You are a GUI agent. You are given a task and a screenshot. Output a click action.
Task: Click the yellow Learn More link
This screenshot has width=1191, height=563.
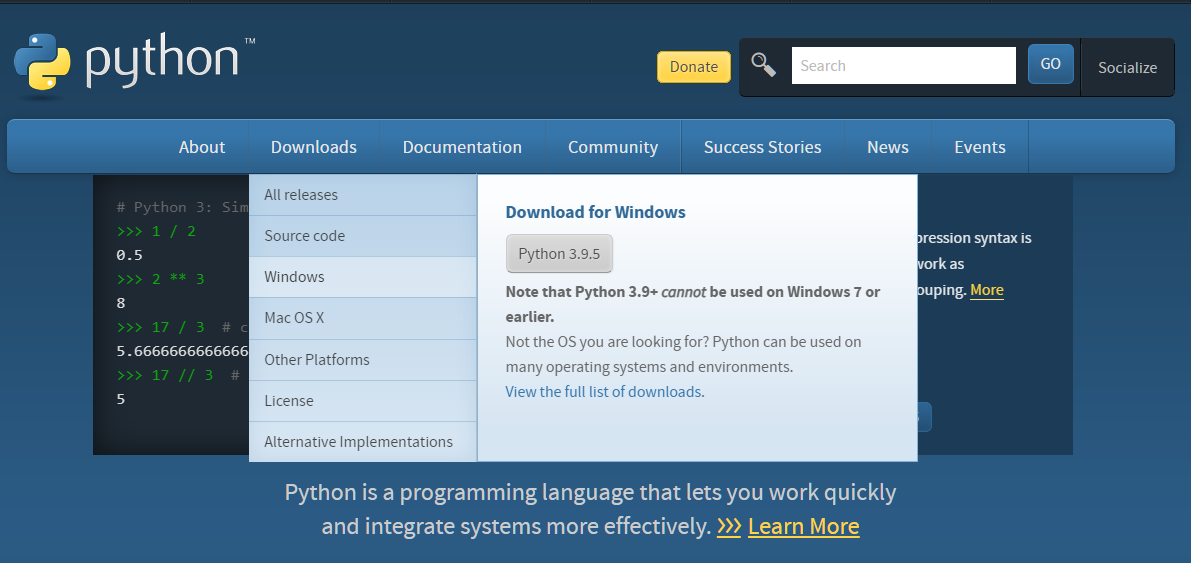(803, 526)
